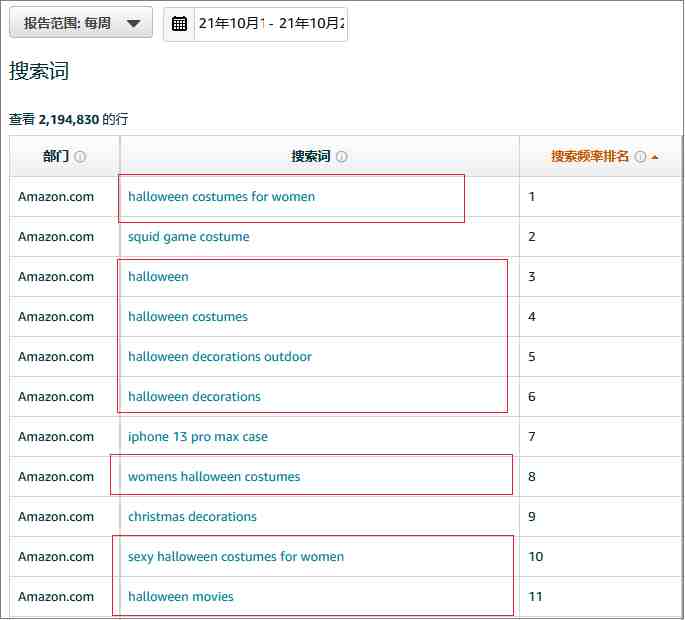This screenshot has width=685, height=620.
Task: Click info icon next to 搜索频率排名 header
Action: 640,156
